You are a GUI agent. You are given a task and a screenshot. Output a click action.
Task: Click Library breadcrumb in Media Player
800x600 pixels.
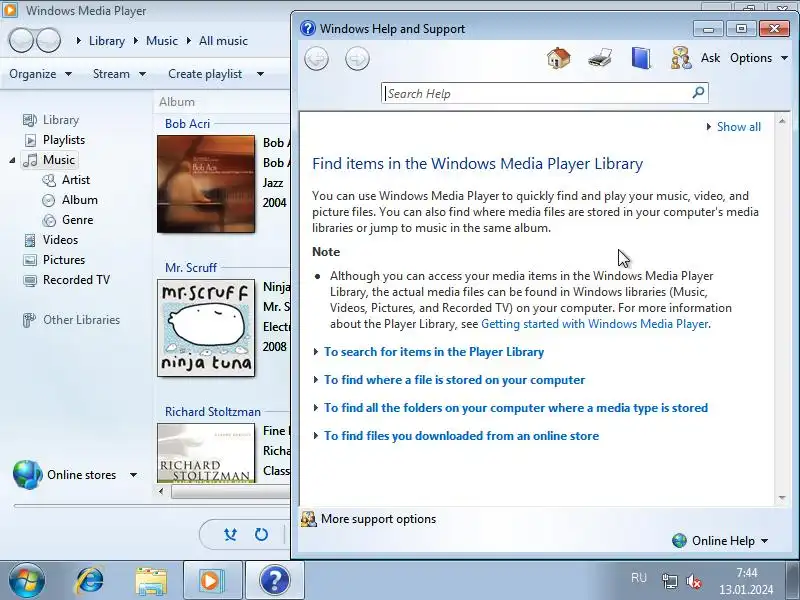(x=107, y=41)
